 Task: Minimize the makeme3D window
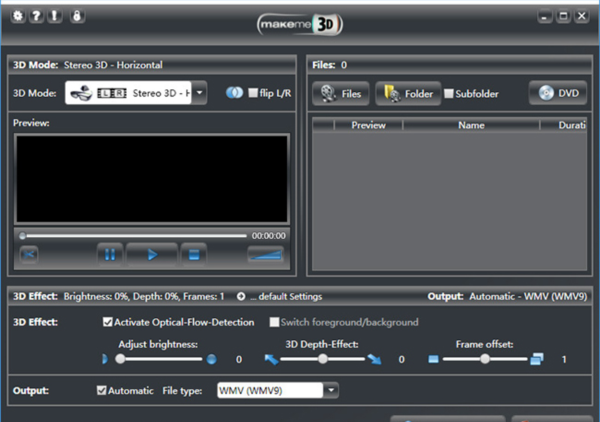545,16
